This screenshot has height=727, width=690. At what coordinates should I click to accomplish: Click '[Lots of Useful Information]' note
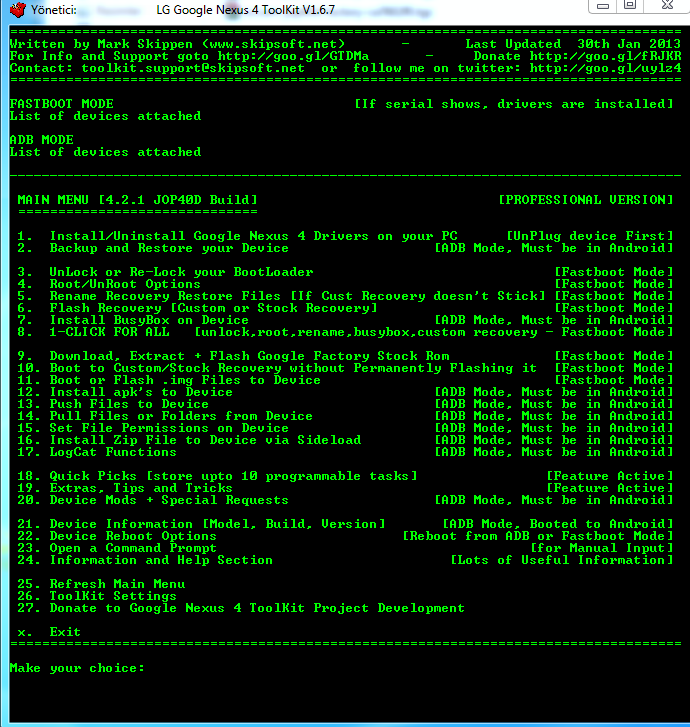[562, 561]
